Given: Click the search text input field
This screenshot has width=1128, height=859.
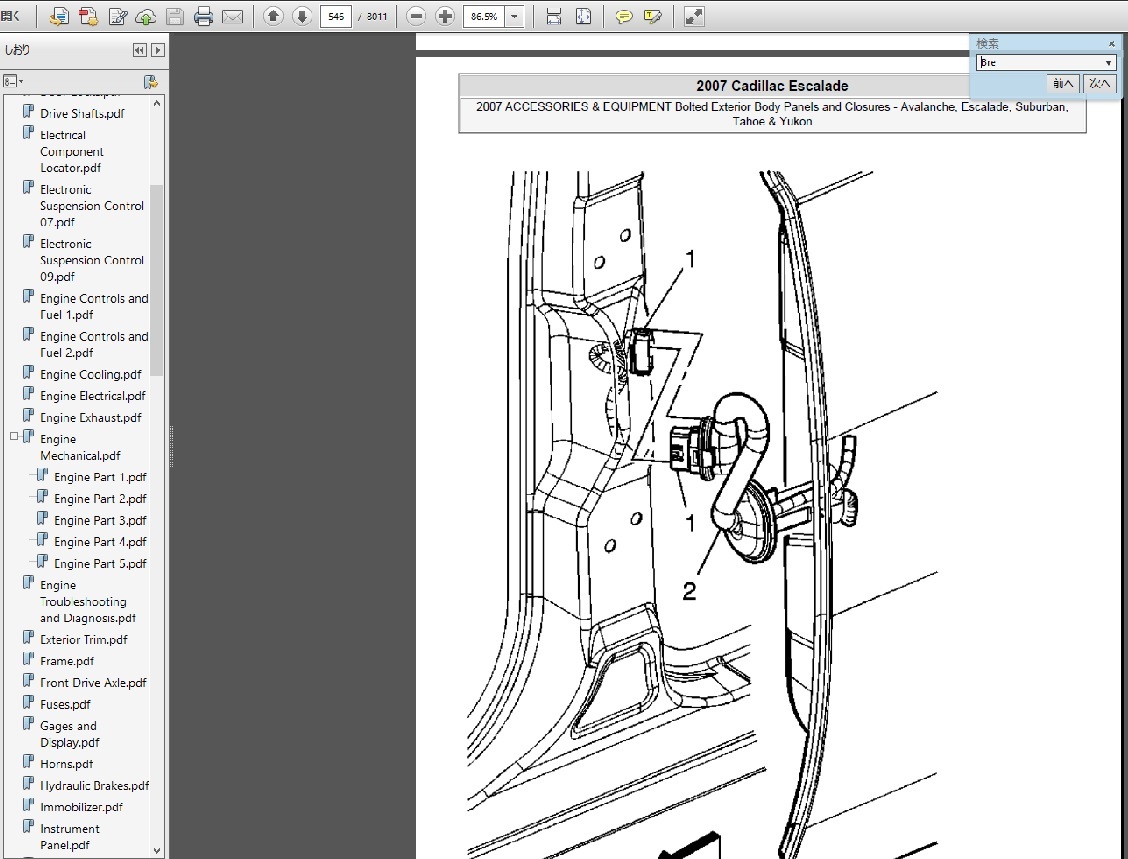Looking at the screenshot, I should point(1039,63).
